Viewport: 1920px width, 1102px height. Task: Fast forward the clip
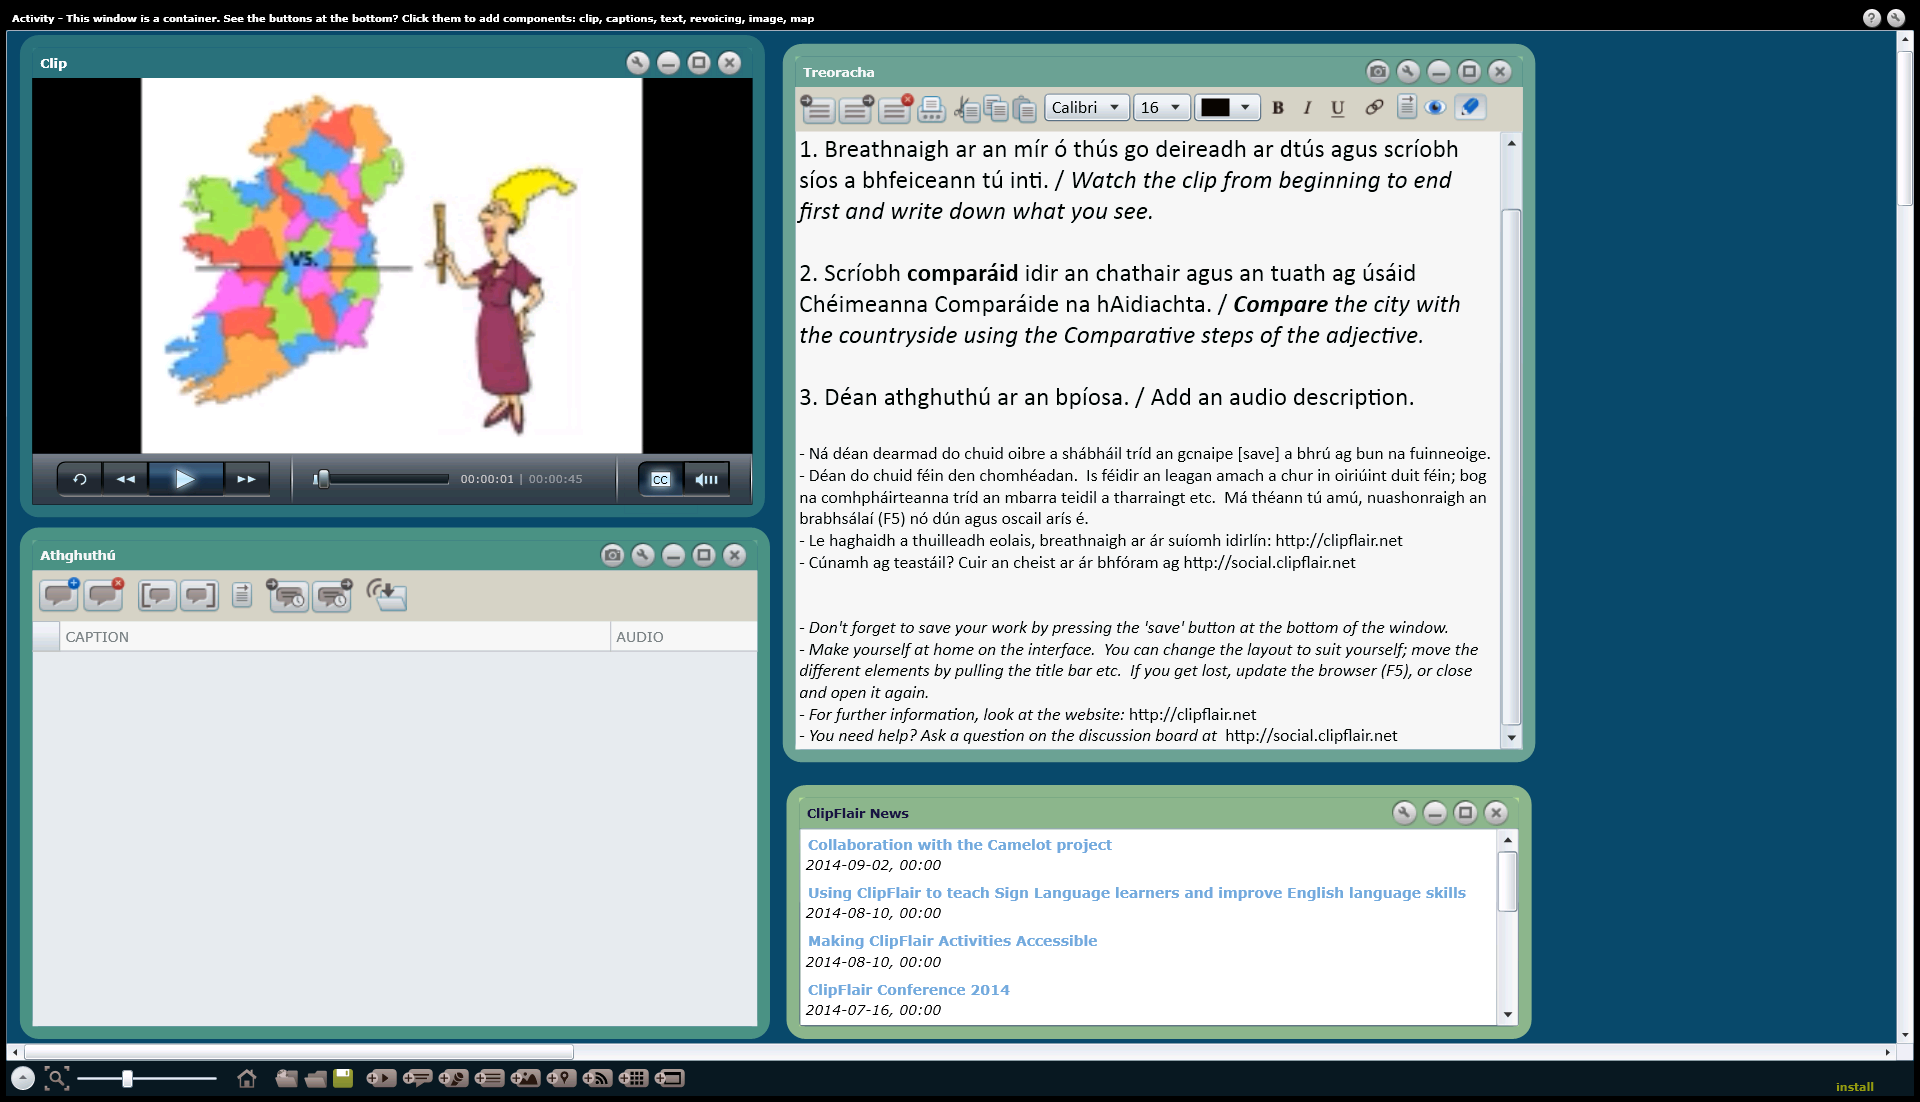246,479
